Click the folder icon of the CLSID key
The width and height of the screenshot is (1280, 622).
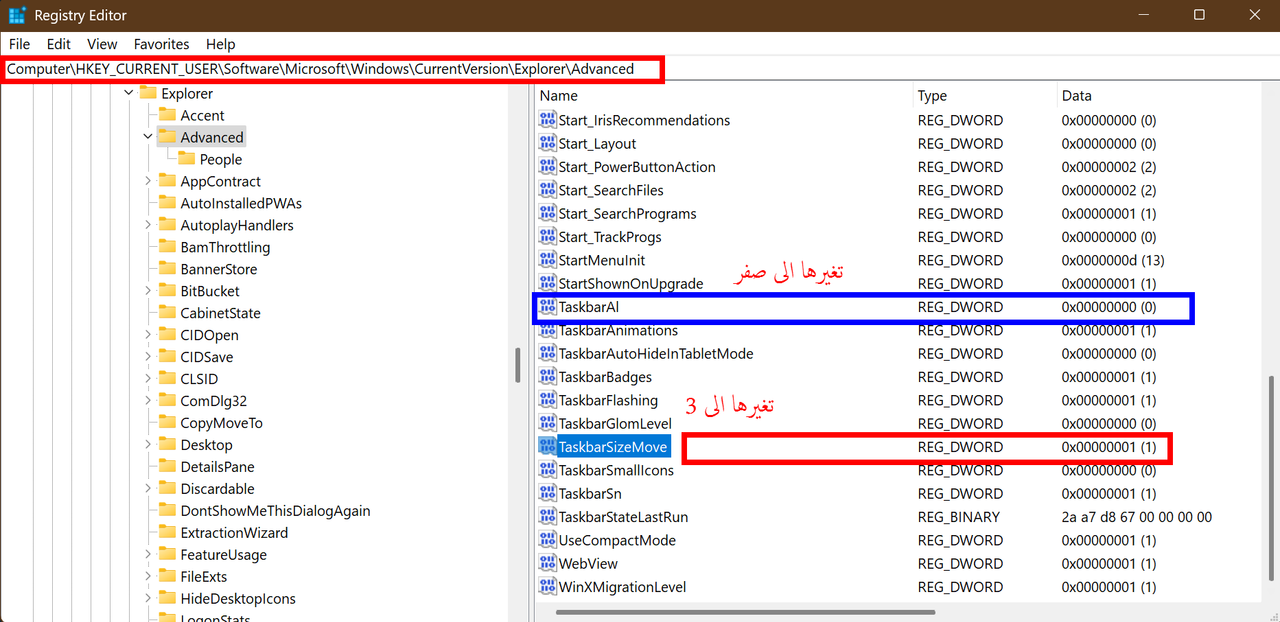[x=167, y=379]
